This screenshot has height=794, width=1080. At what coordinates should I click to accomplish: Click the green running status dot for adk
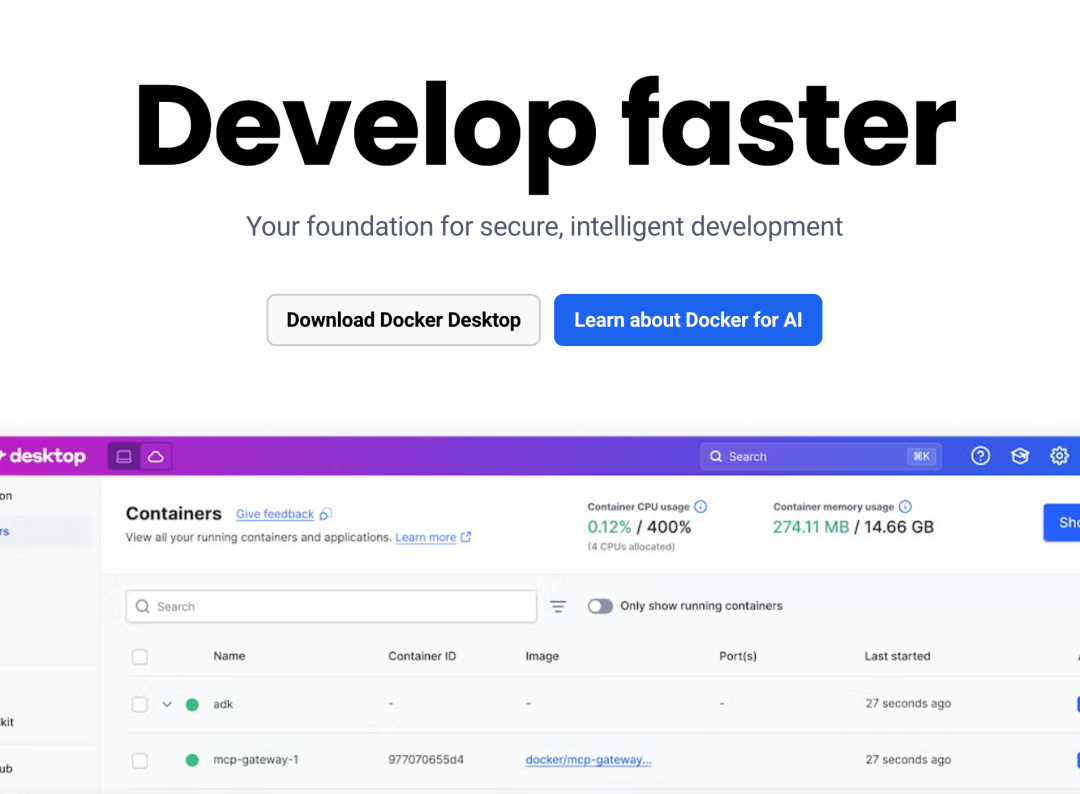[x=191, y=704]
